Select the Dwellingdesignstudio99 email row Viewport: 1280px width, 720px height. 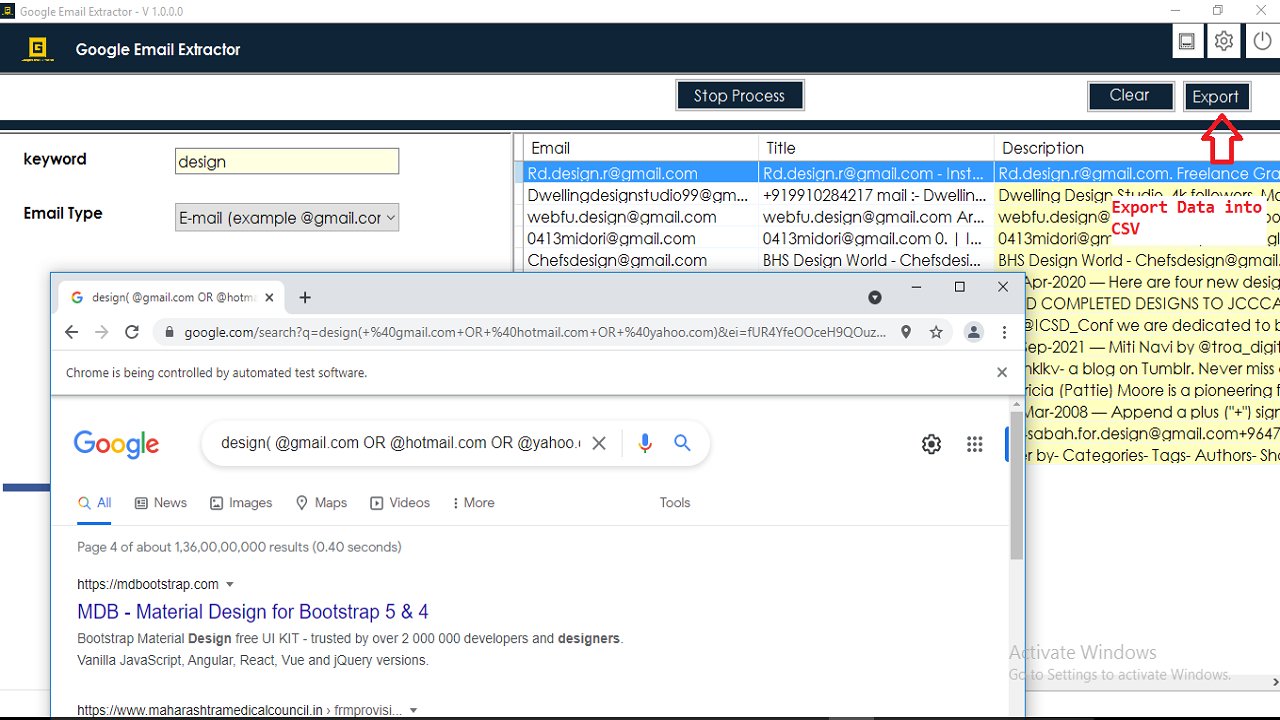pyautogui.click(x=902, y=195)
